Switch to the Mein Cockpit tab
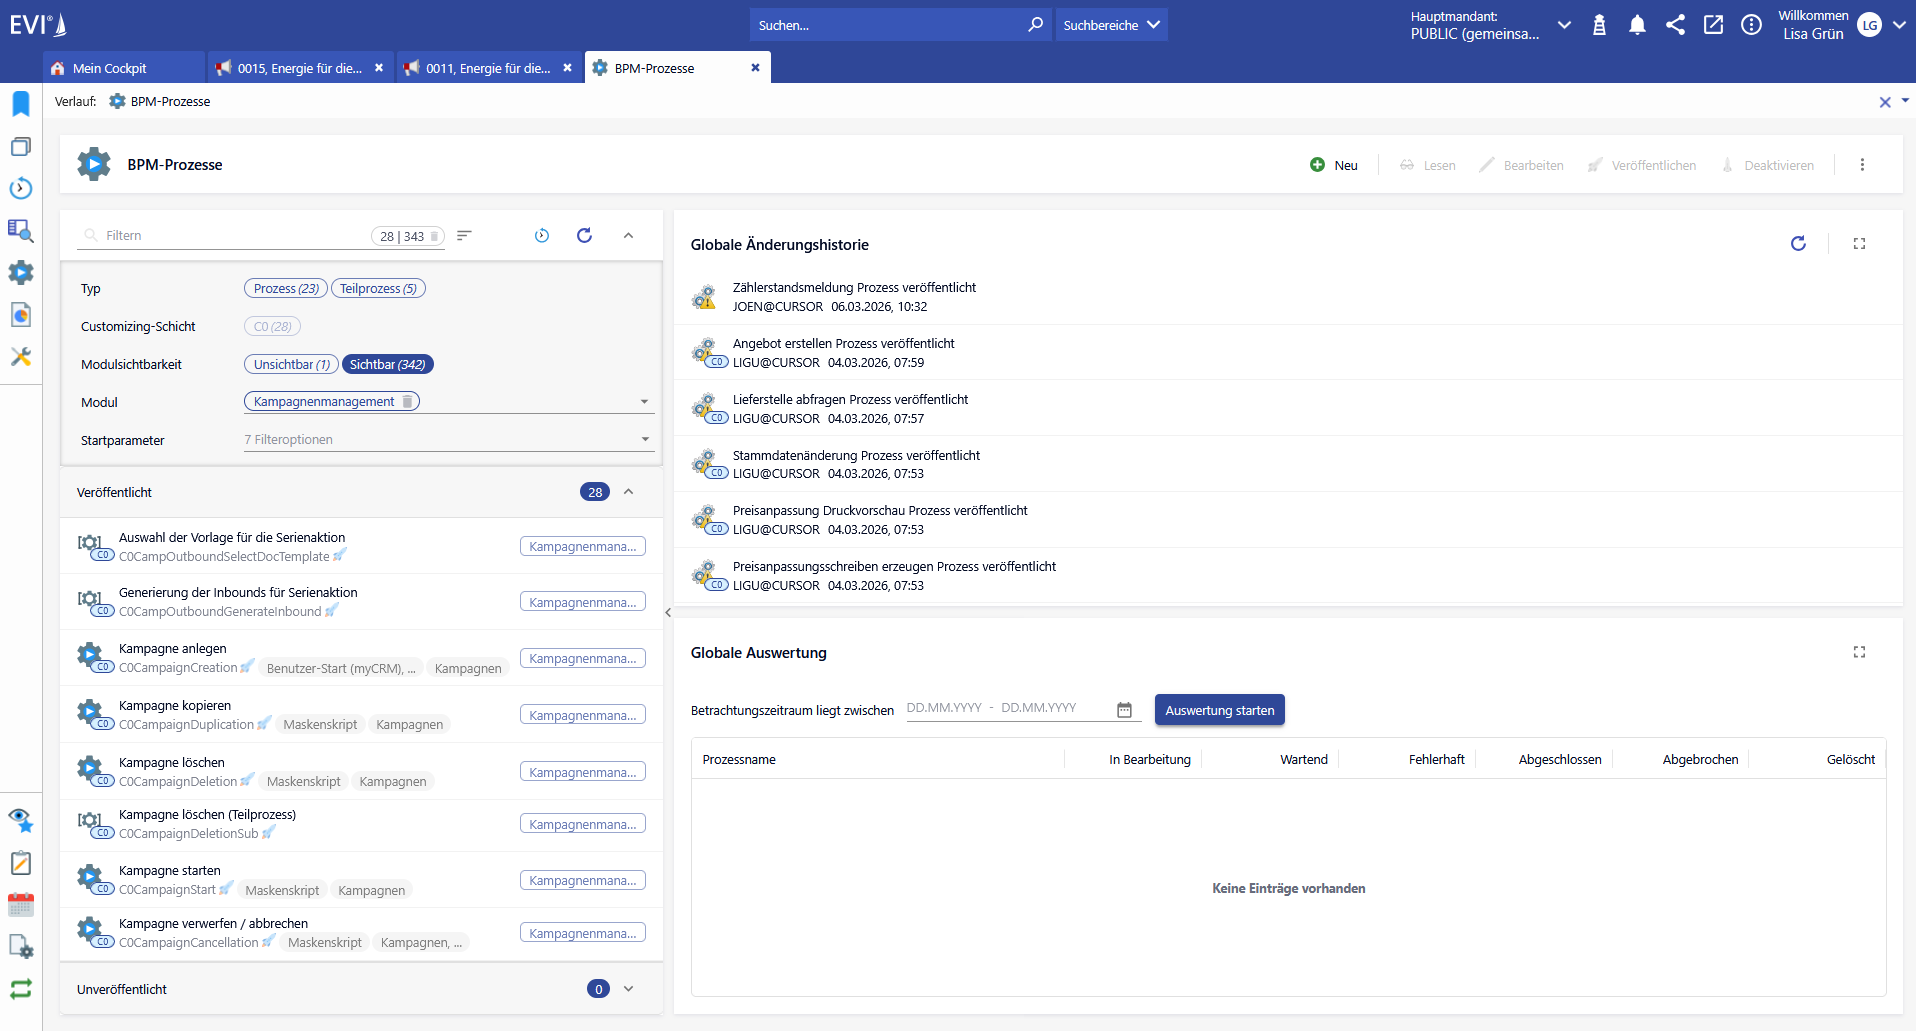Viewport: 1916px width, 1031px height. tap(110, 68)
